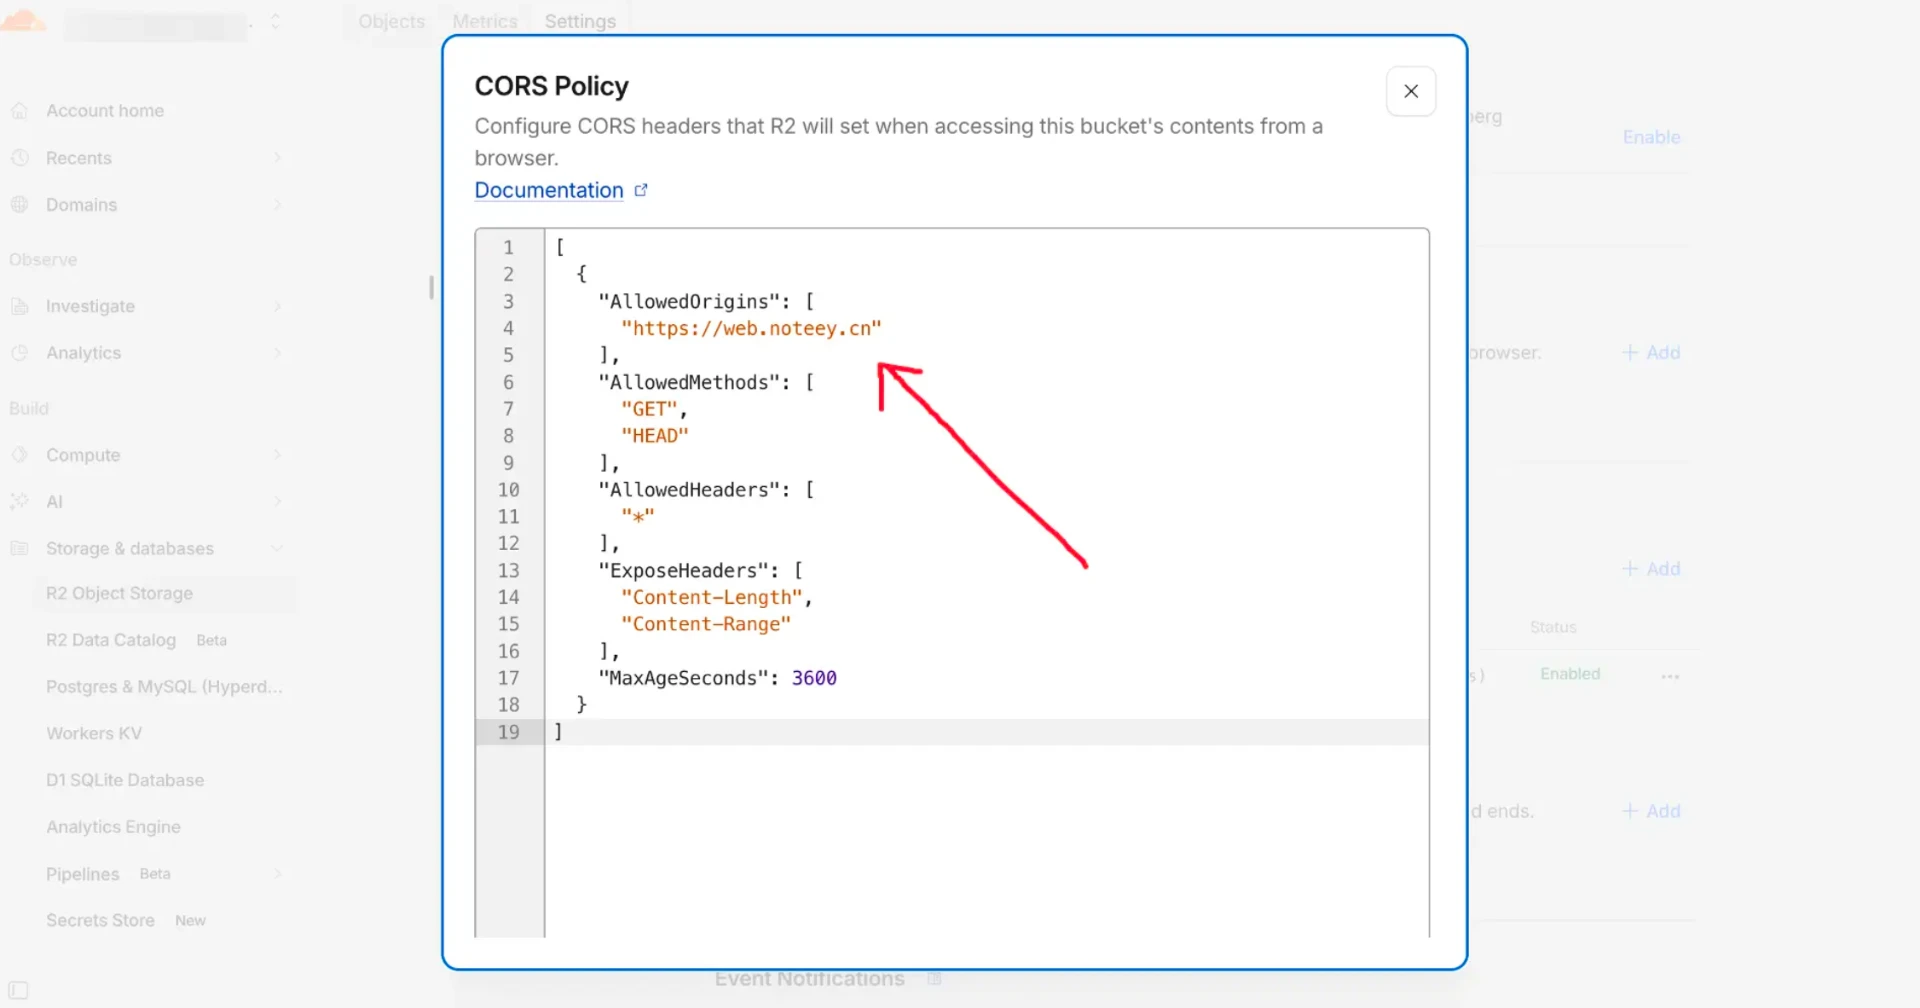Open Workers KV

tap(94, 733)
